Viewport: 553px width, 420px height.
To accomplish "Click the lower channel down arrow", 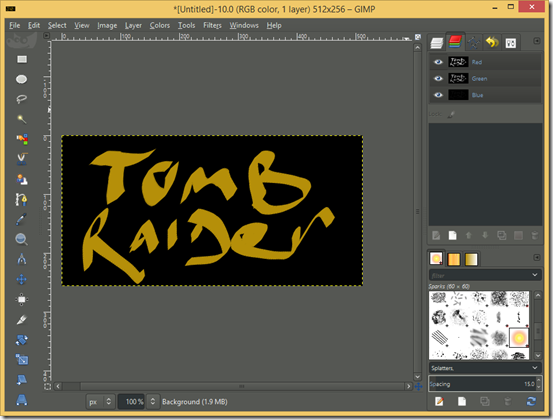I will click(485, 235).
